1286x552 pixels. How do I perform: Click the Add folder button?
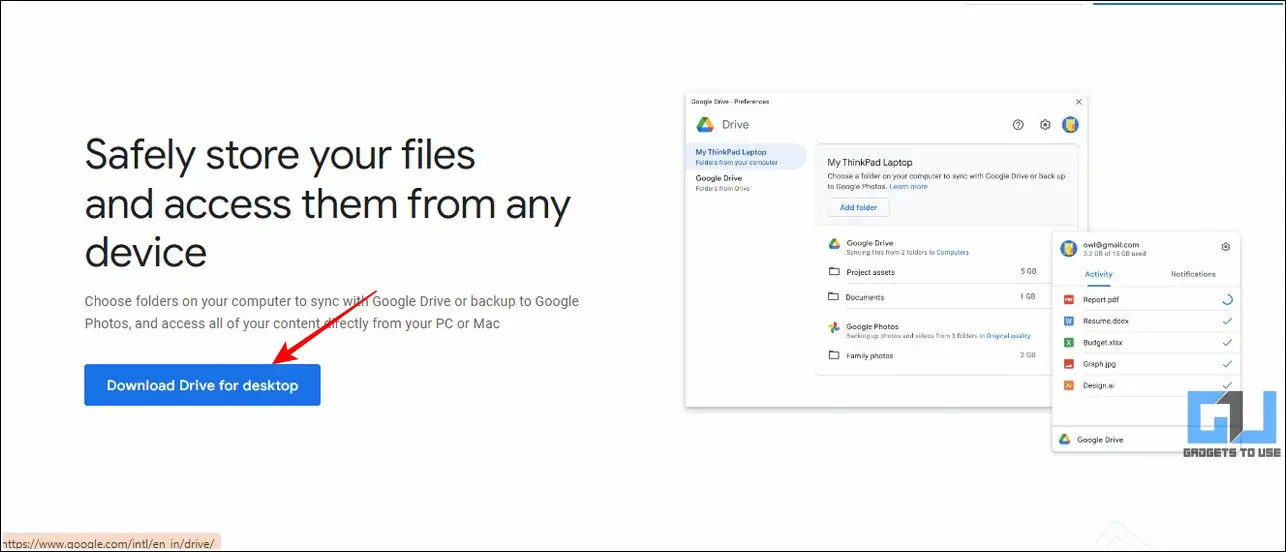click(858, 207)
